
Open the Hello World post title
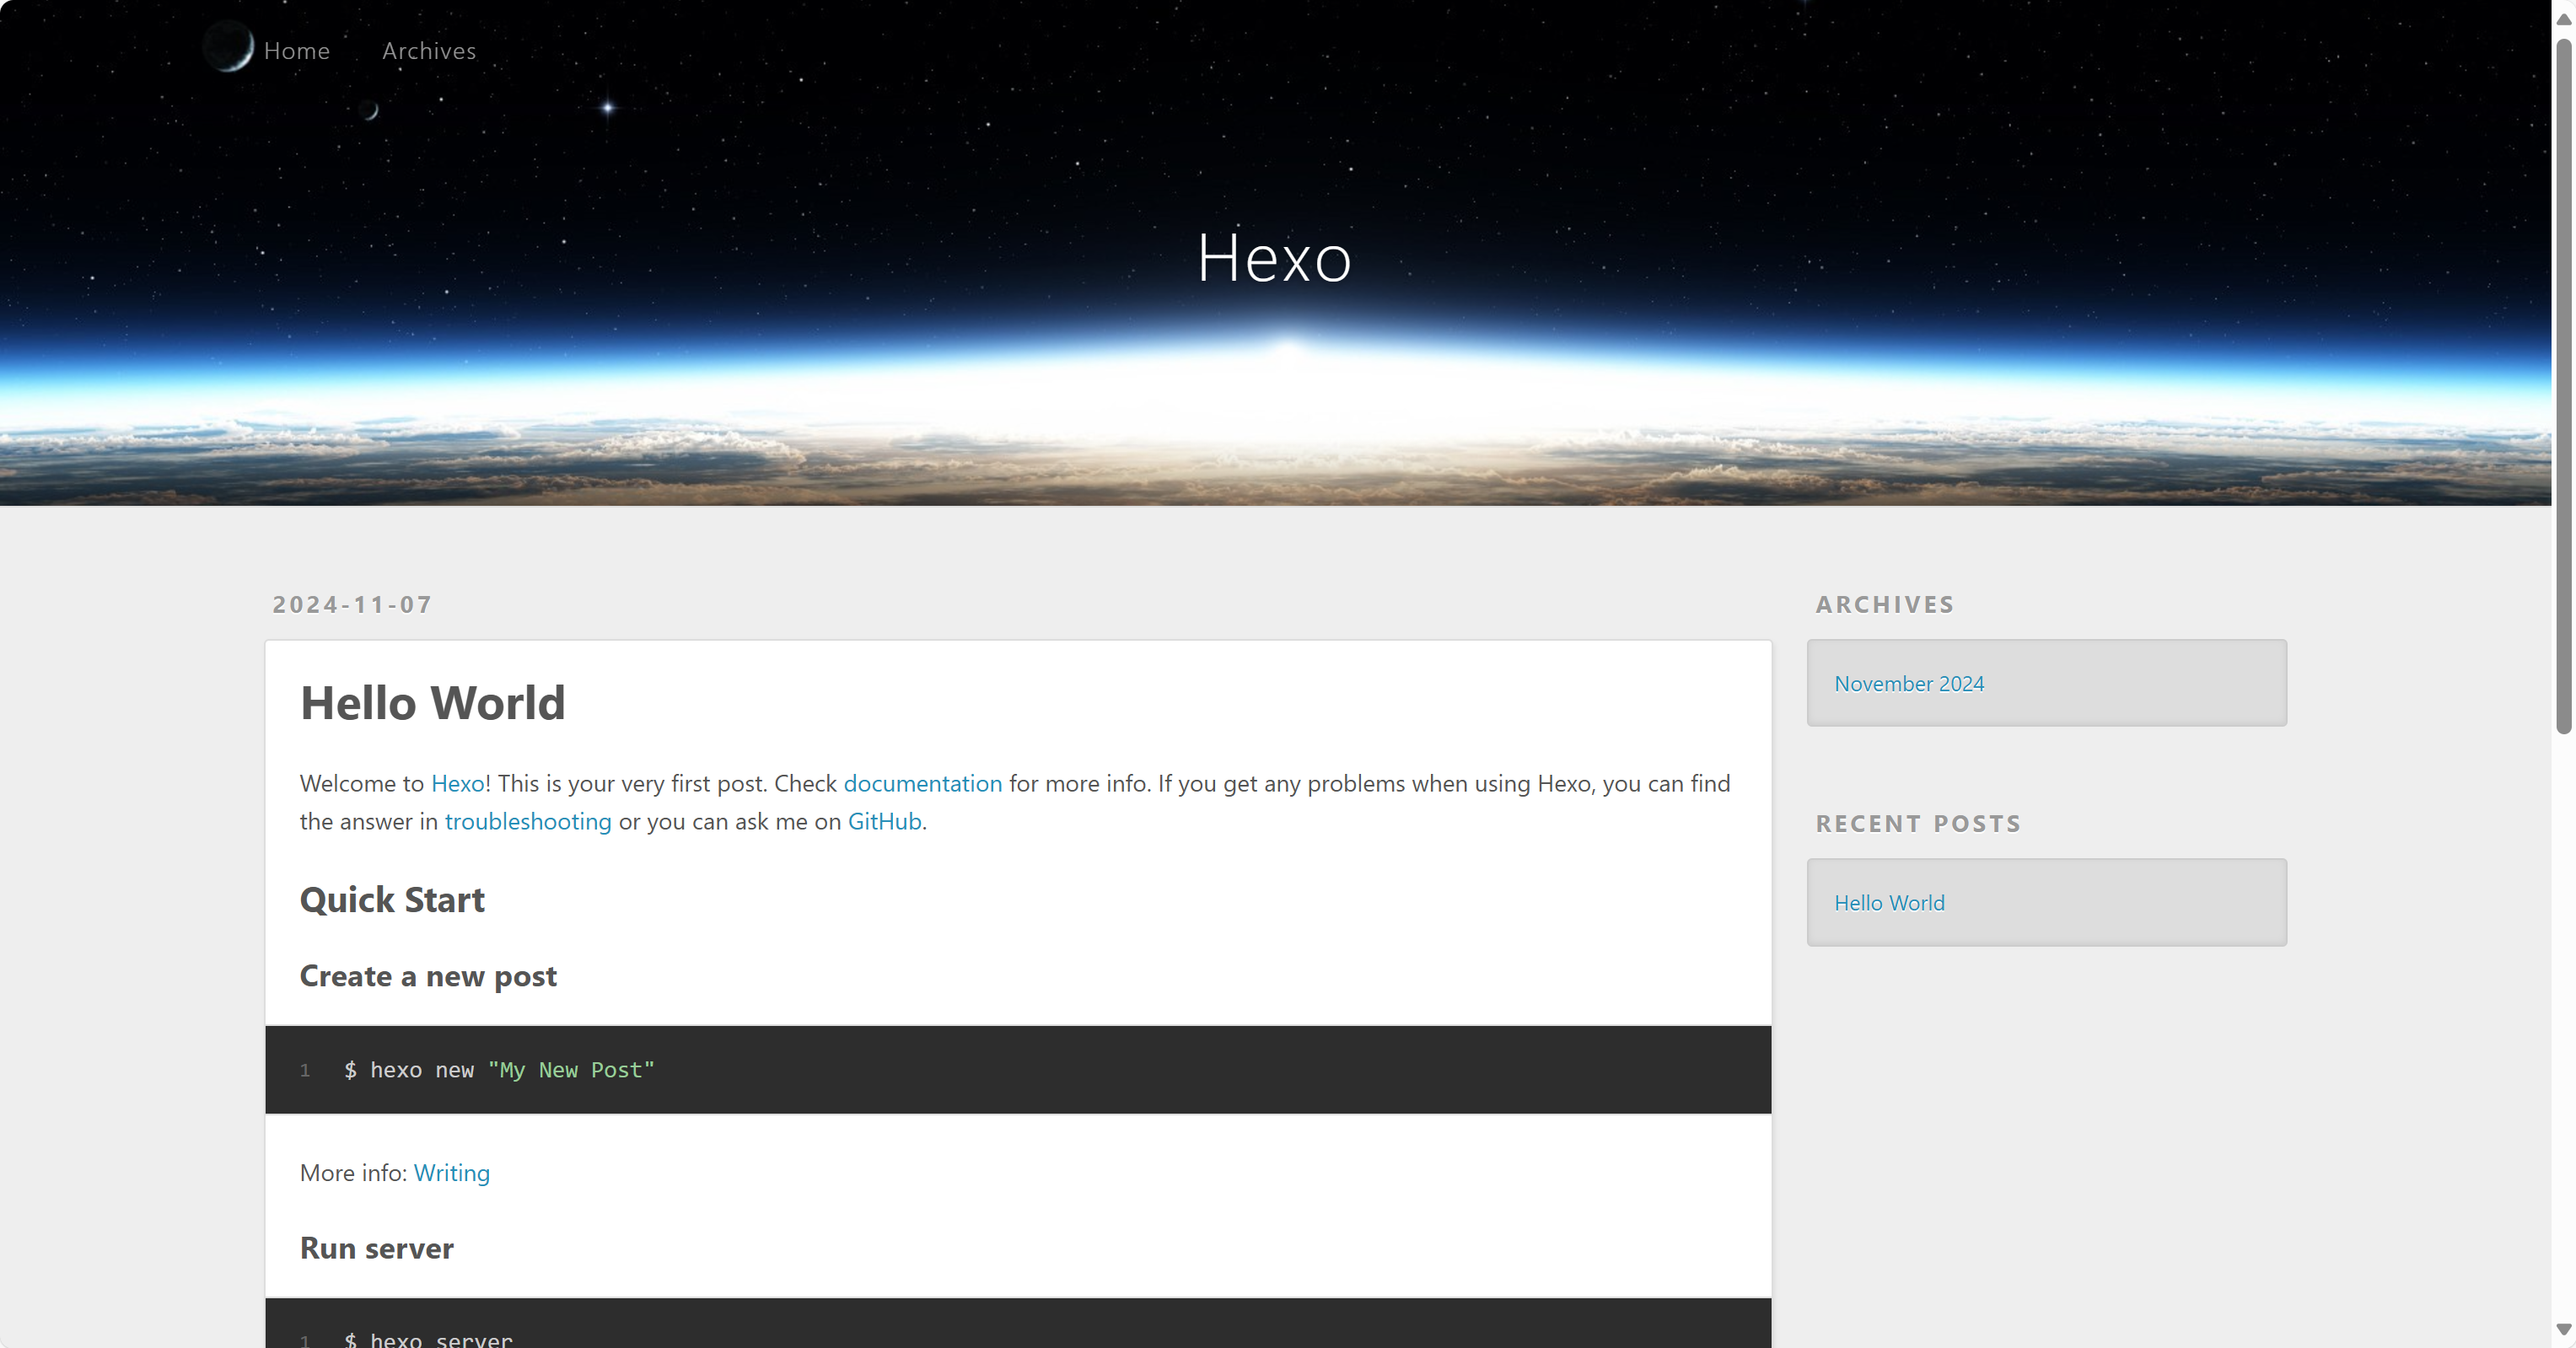432,703
